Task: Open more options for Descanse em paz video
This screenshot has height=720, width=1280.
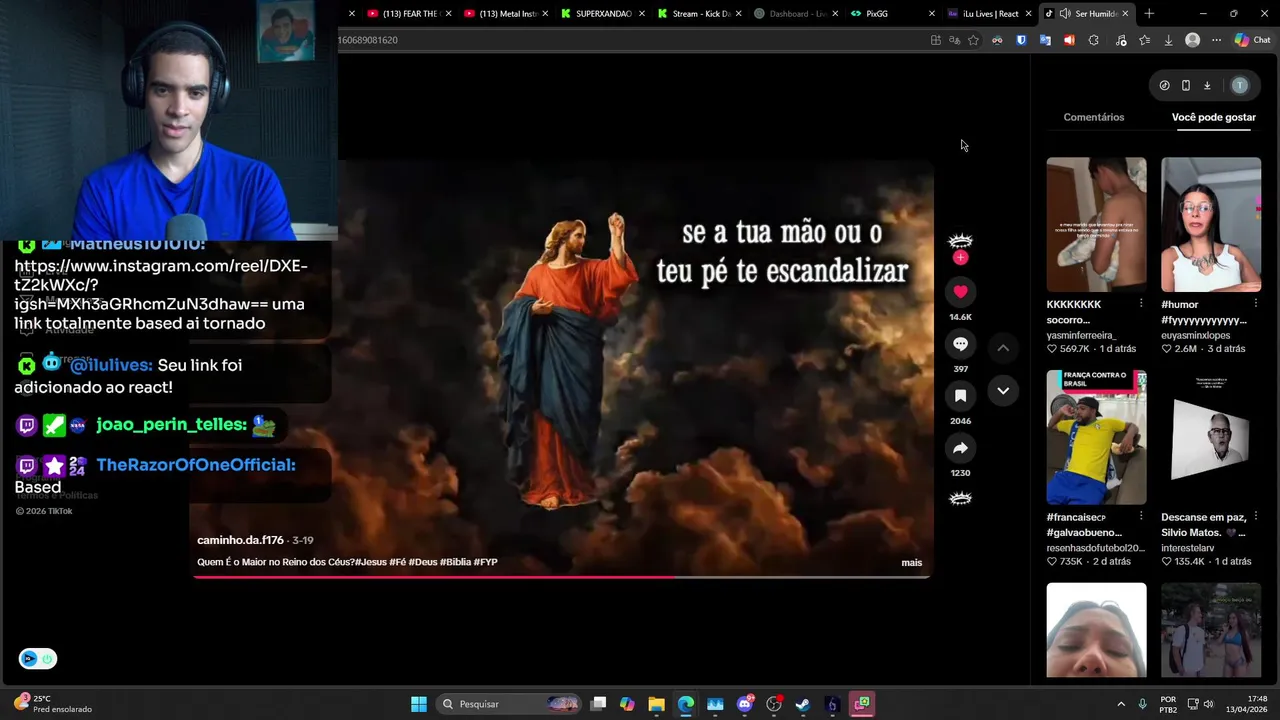Action: [x=1256, y=516]
